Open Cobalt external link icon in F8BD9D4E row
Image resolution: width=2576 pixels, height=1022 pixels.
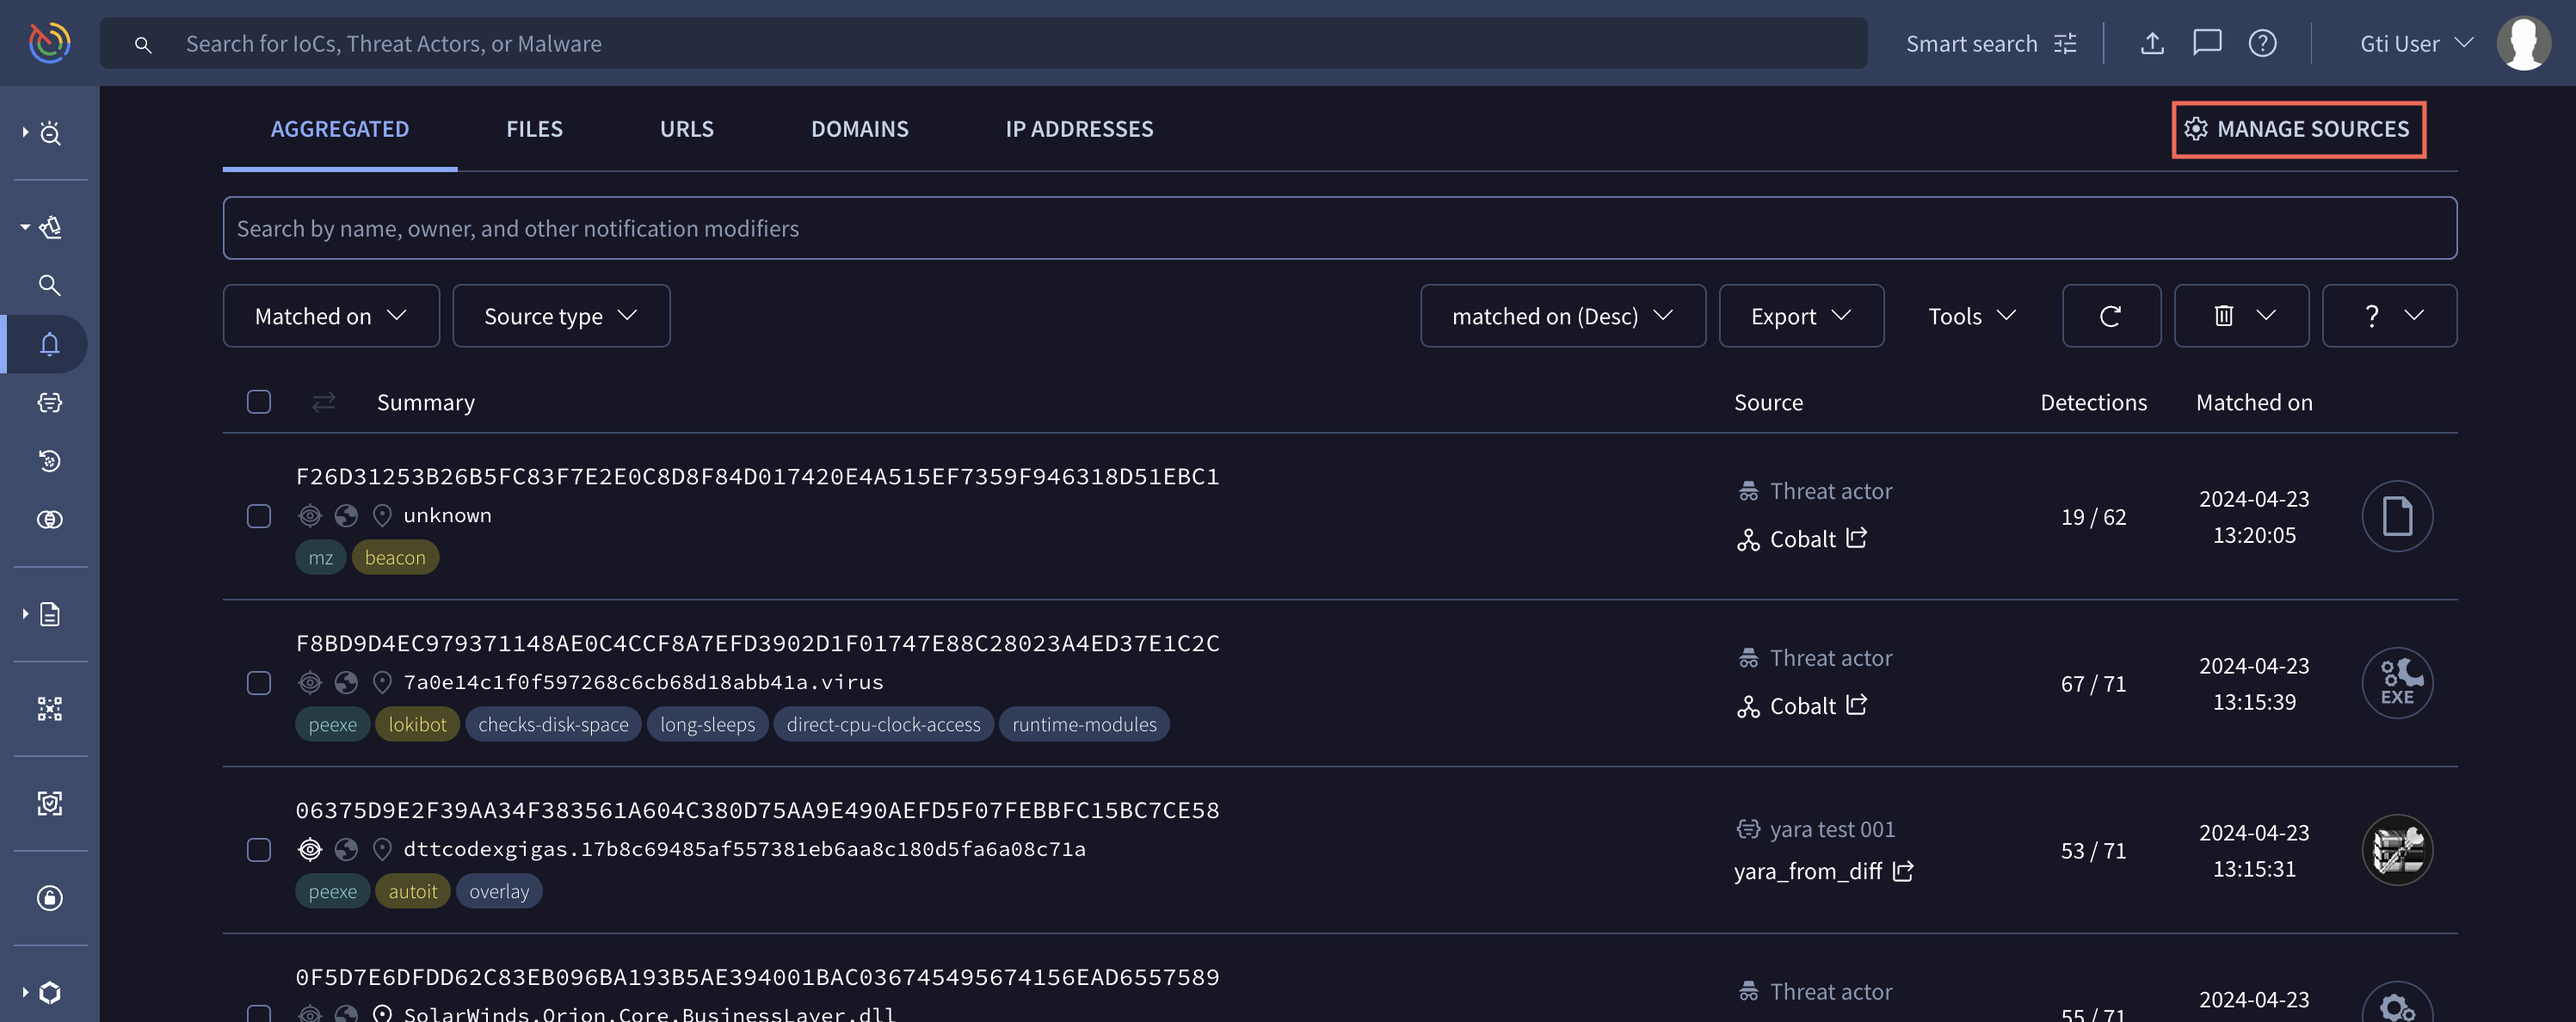[1856, 705]
